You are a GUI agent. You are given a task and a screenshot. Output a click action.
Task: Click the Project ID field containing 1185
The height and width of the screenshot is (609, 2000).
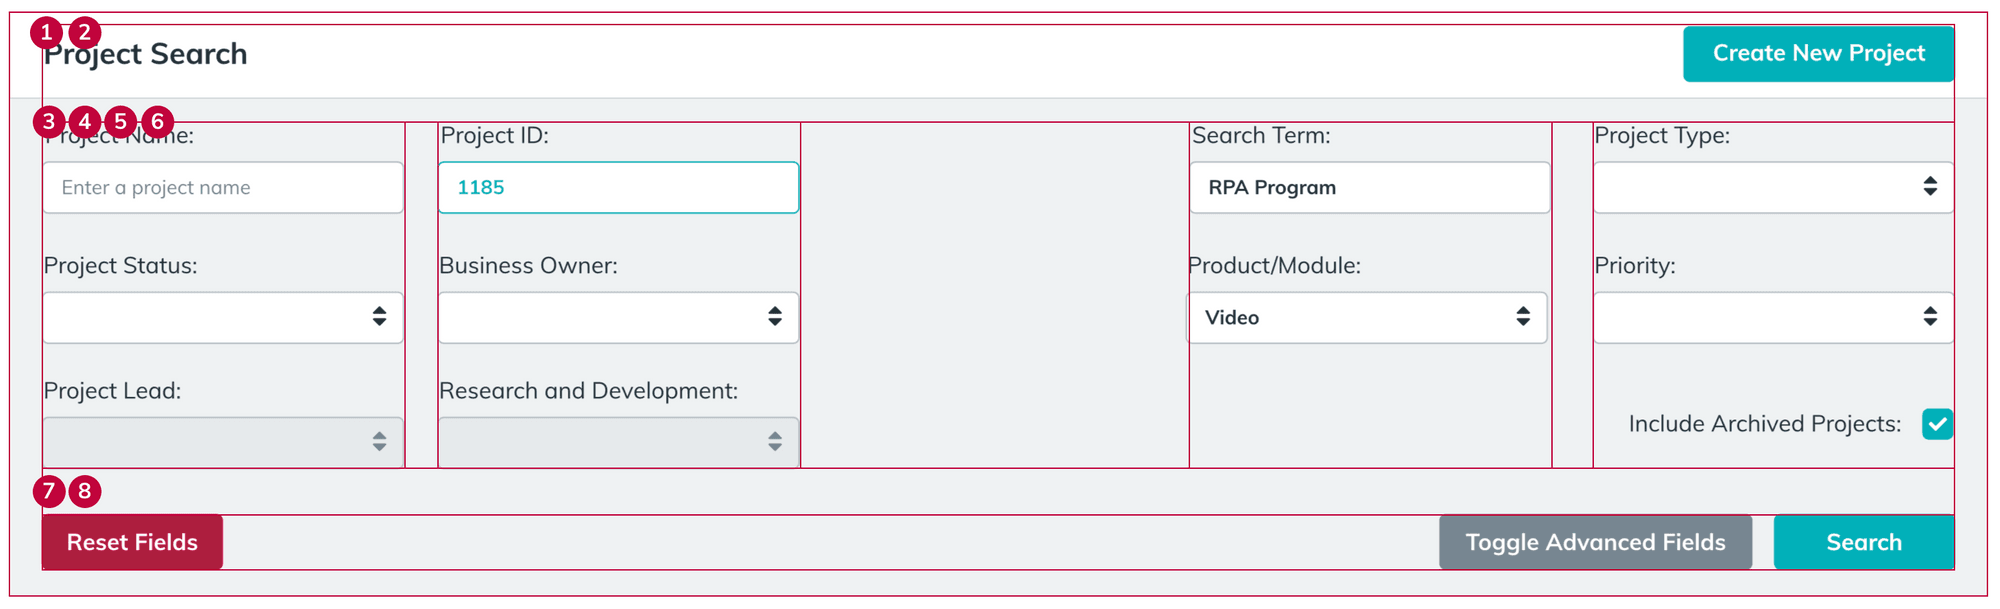tap(618, 188)
